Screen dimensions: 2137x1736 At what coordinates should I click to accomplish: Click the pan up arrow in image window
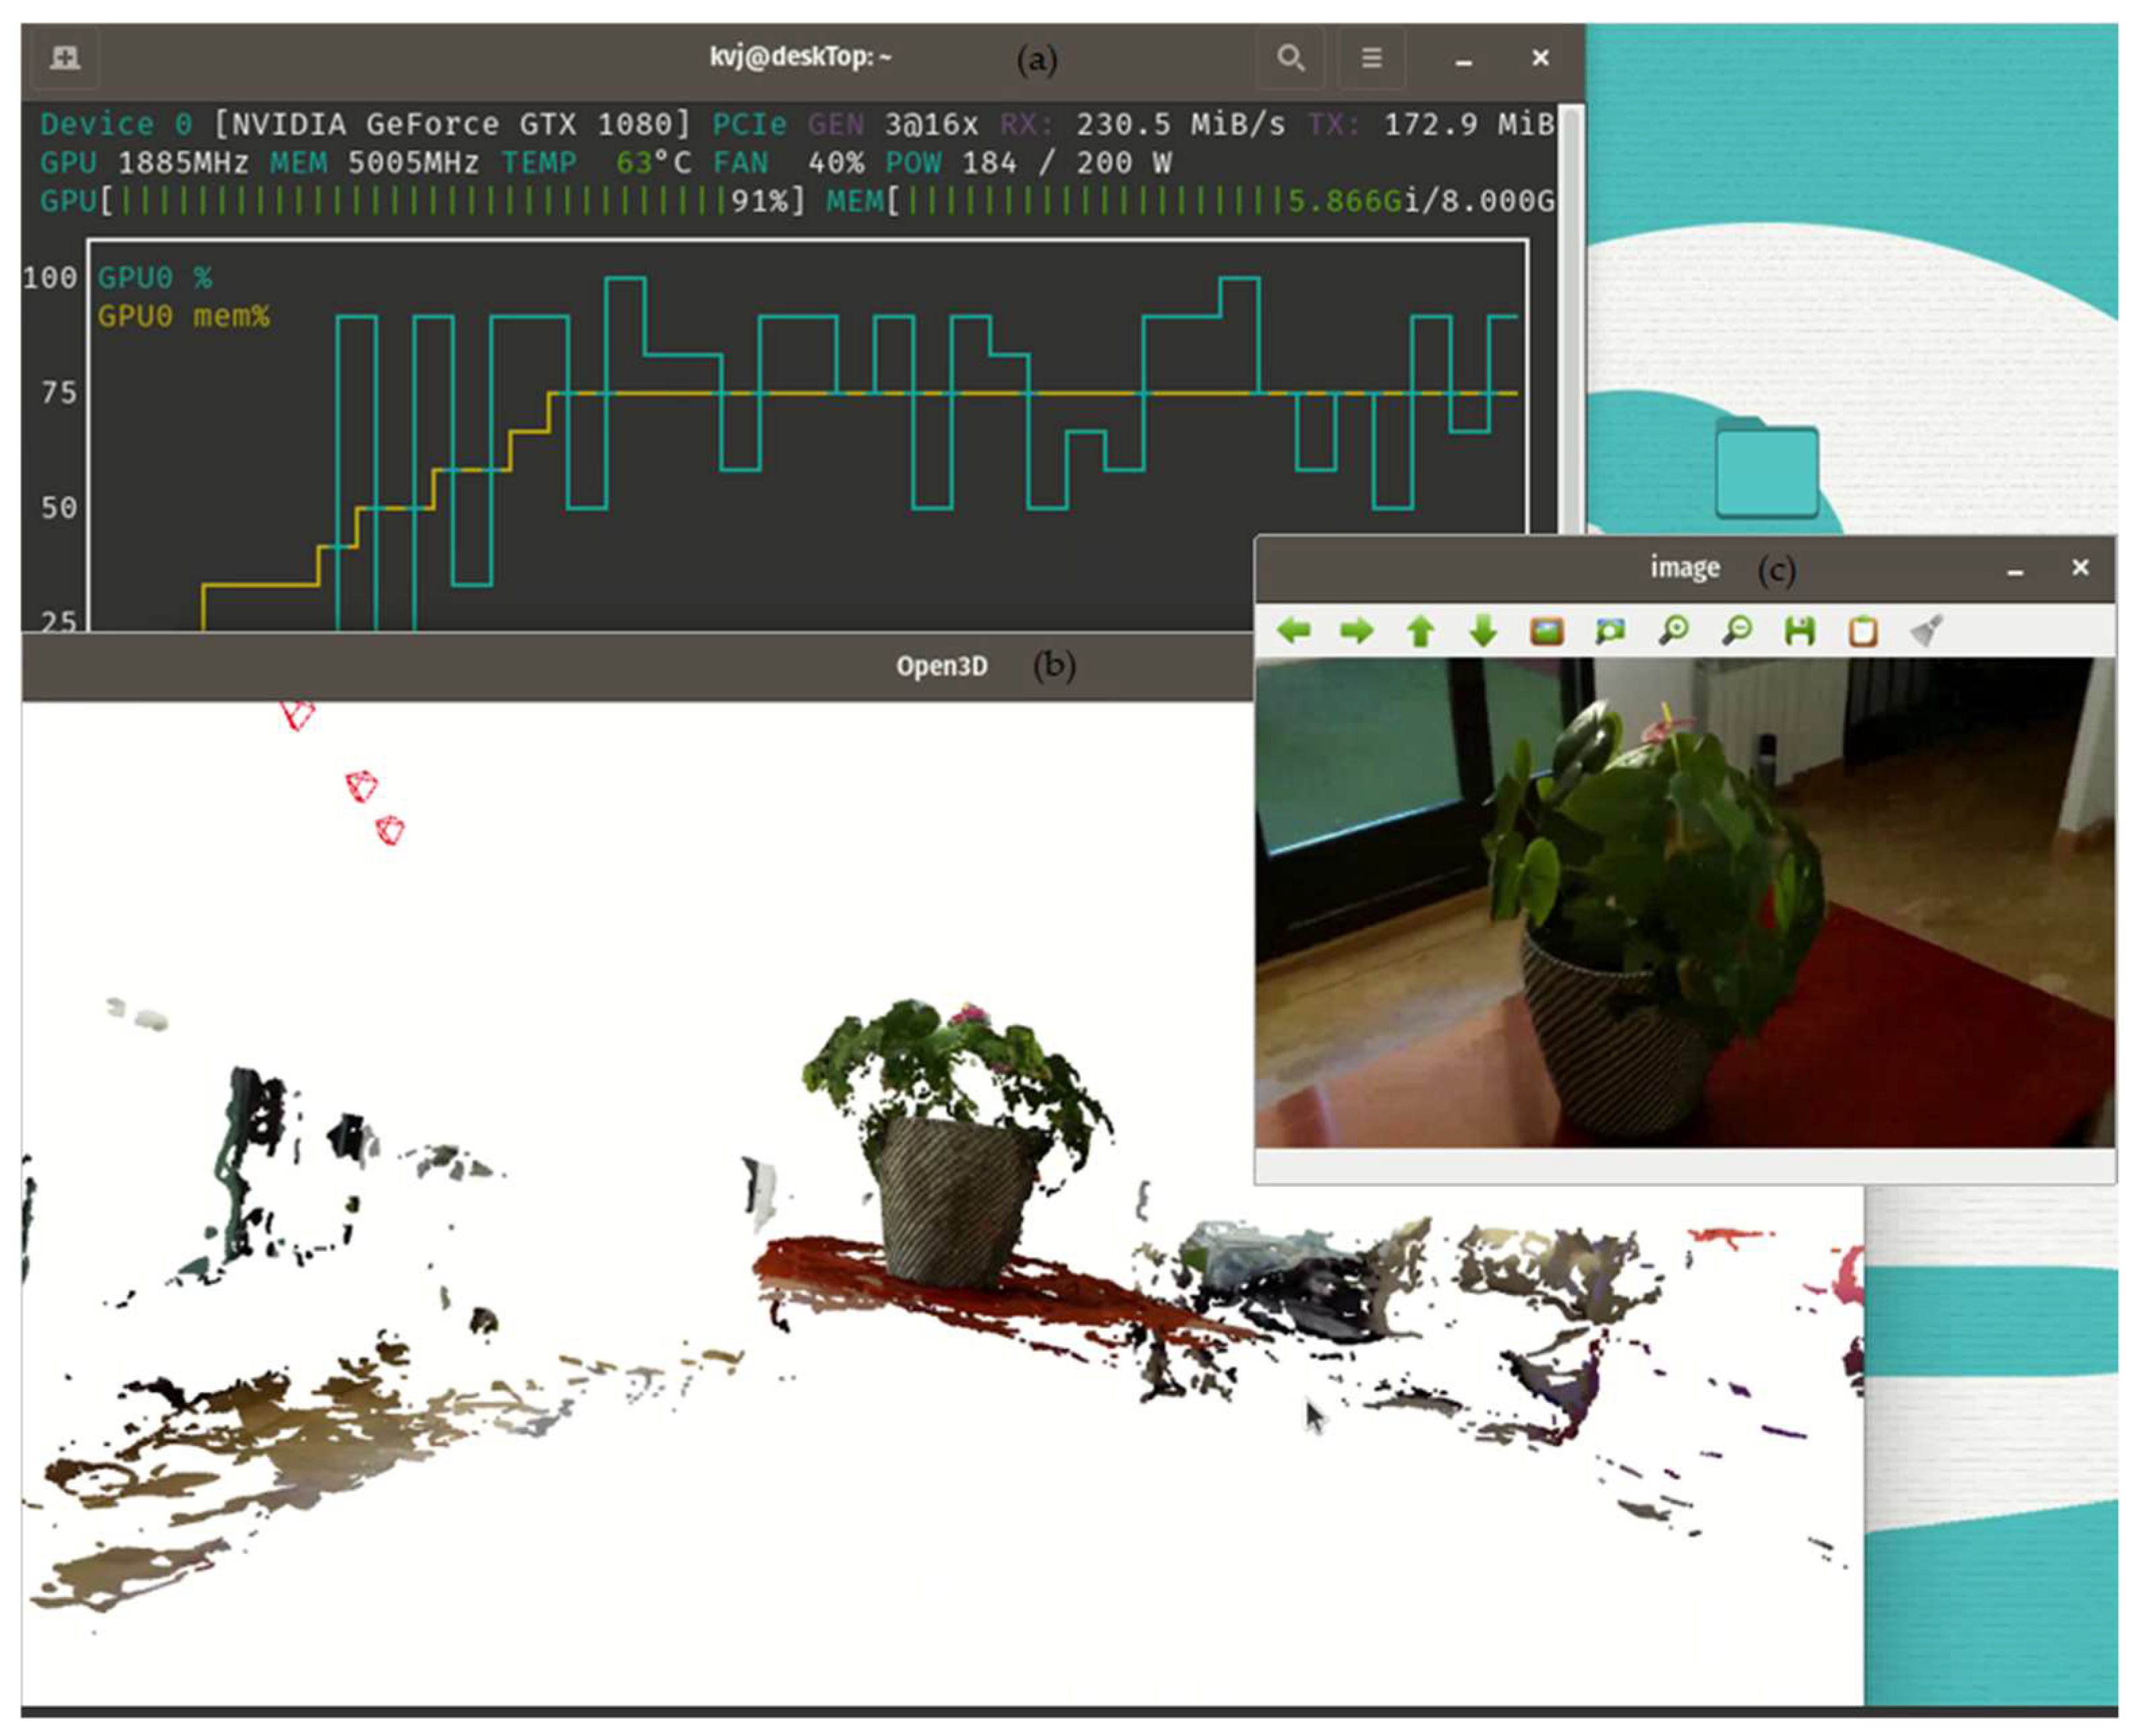(x=1421, y=631)
